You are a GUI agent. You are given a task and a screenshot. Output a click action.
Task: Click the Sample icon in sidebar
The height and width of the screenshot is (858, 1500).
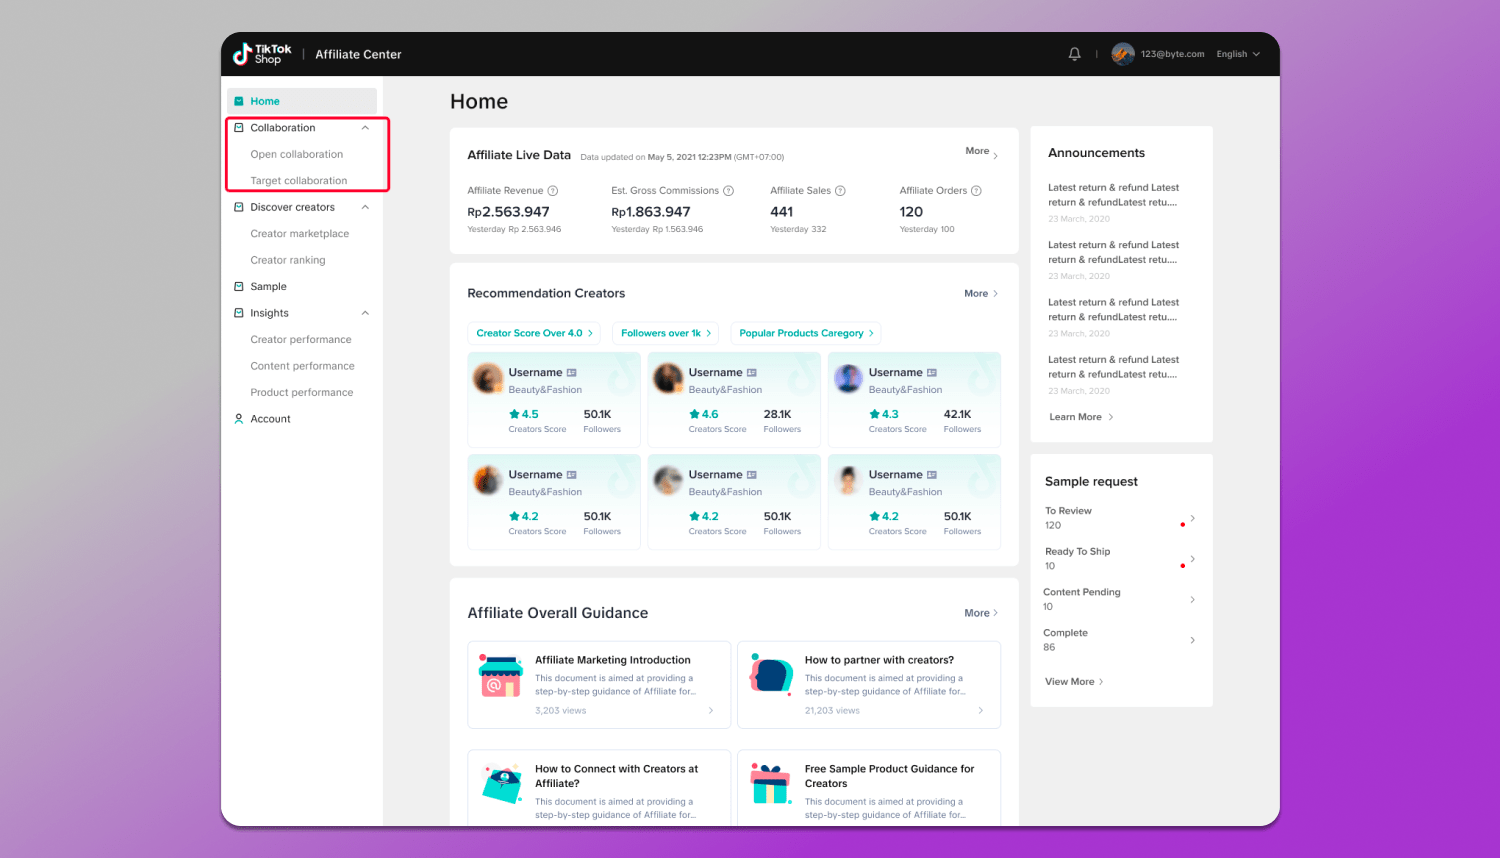point(239,287)
